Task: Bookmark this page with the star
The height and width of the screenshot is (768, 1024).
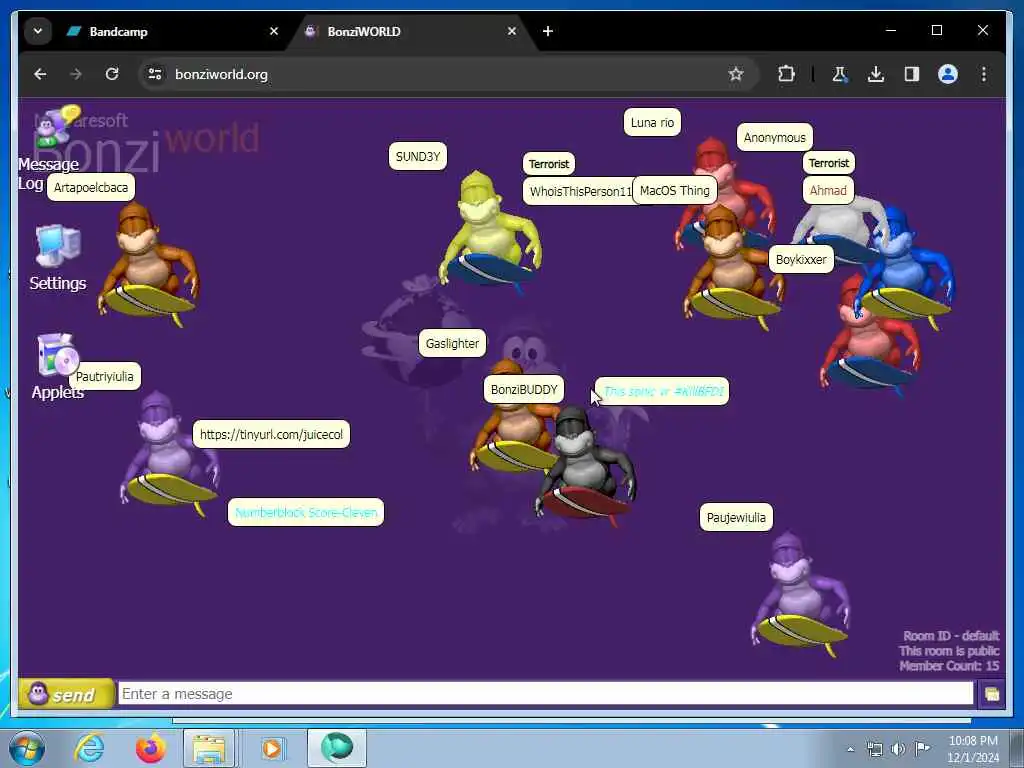Action: pos(736,74)
